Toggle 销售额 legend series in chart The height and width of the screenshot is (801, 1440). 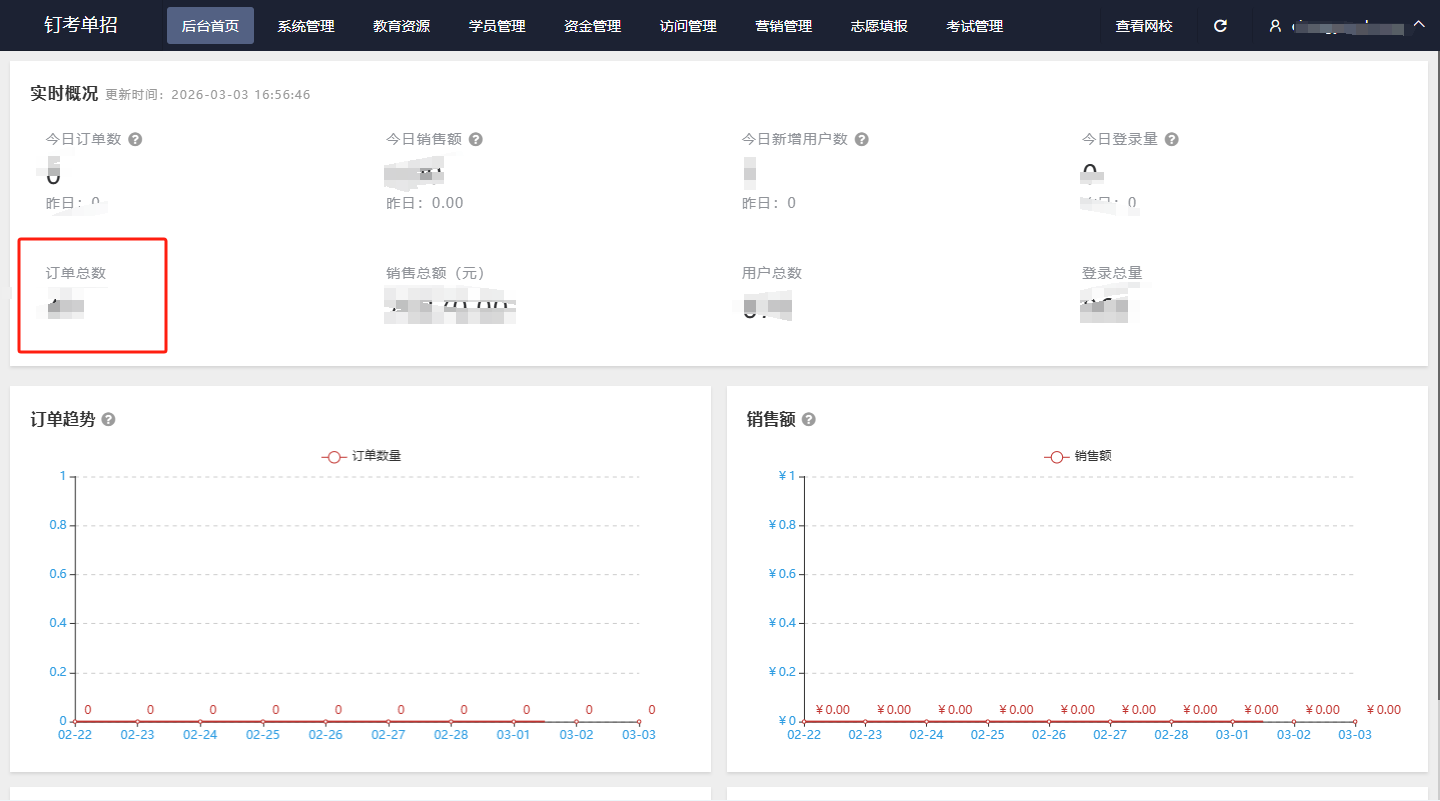pyautogui.click(x=1078, y=456)
